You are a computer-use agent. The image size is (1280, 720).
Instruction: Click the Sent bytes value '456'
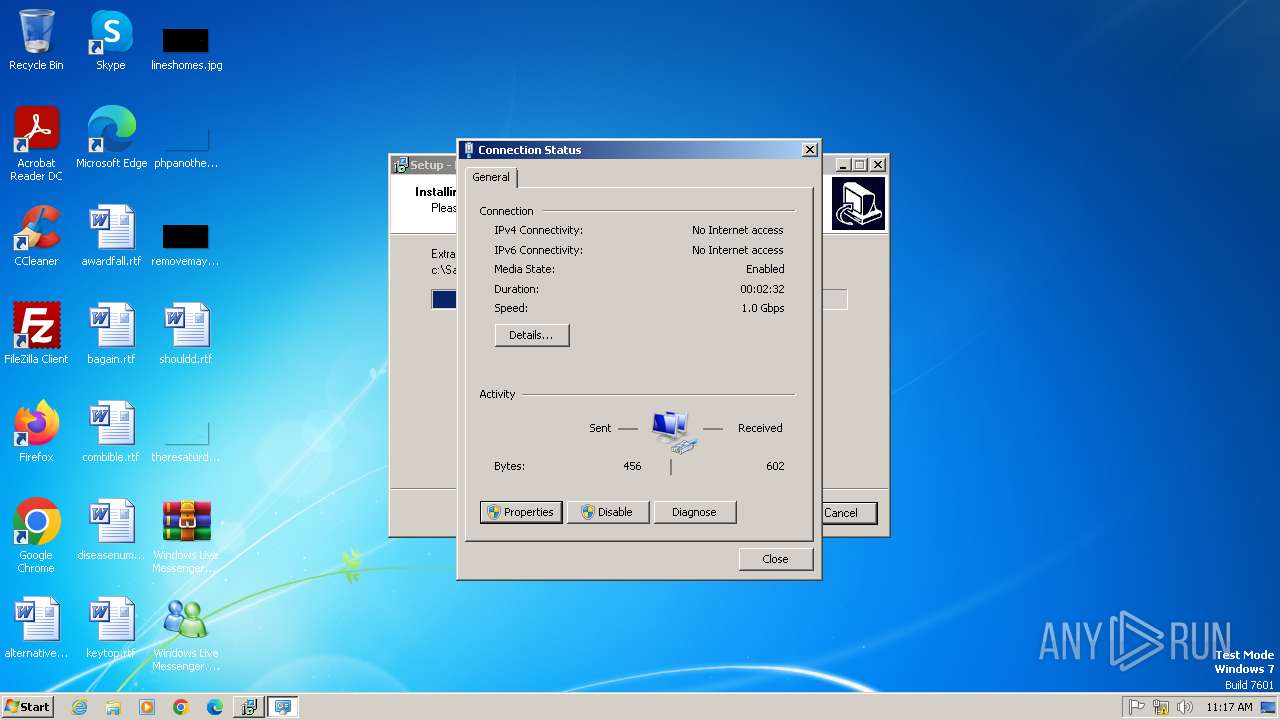coord(632,466)
